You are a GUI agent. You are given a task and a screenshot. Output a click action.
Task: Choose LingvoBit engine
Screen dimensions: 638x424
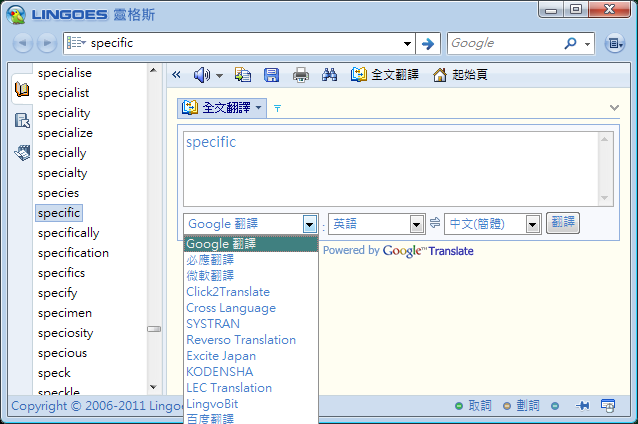click(251, 404)
